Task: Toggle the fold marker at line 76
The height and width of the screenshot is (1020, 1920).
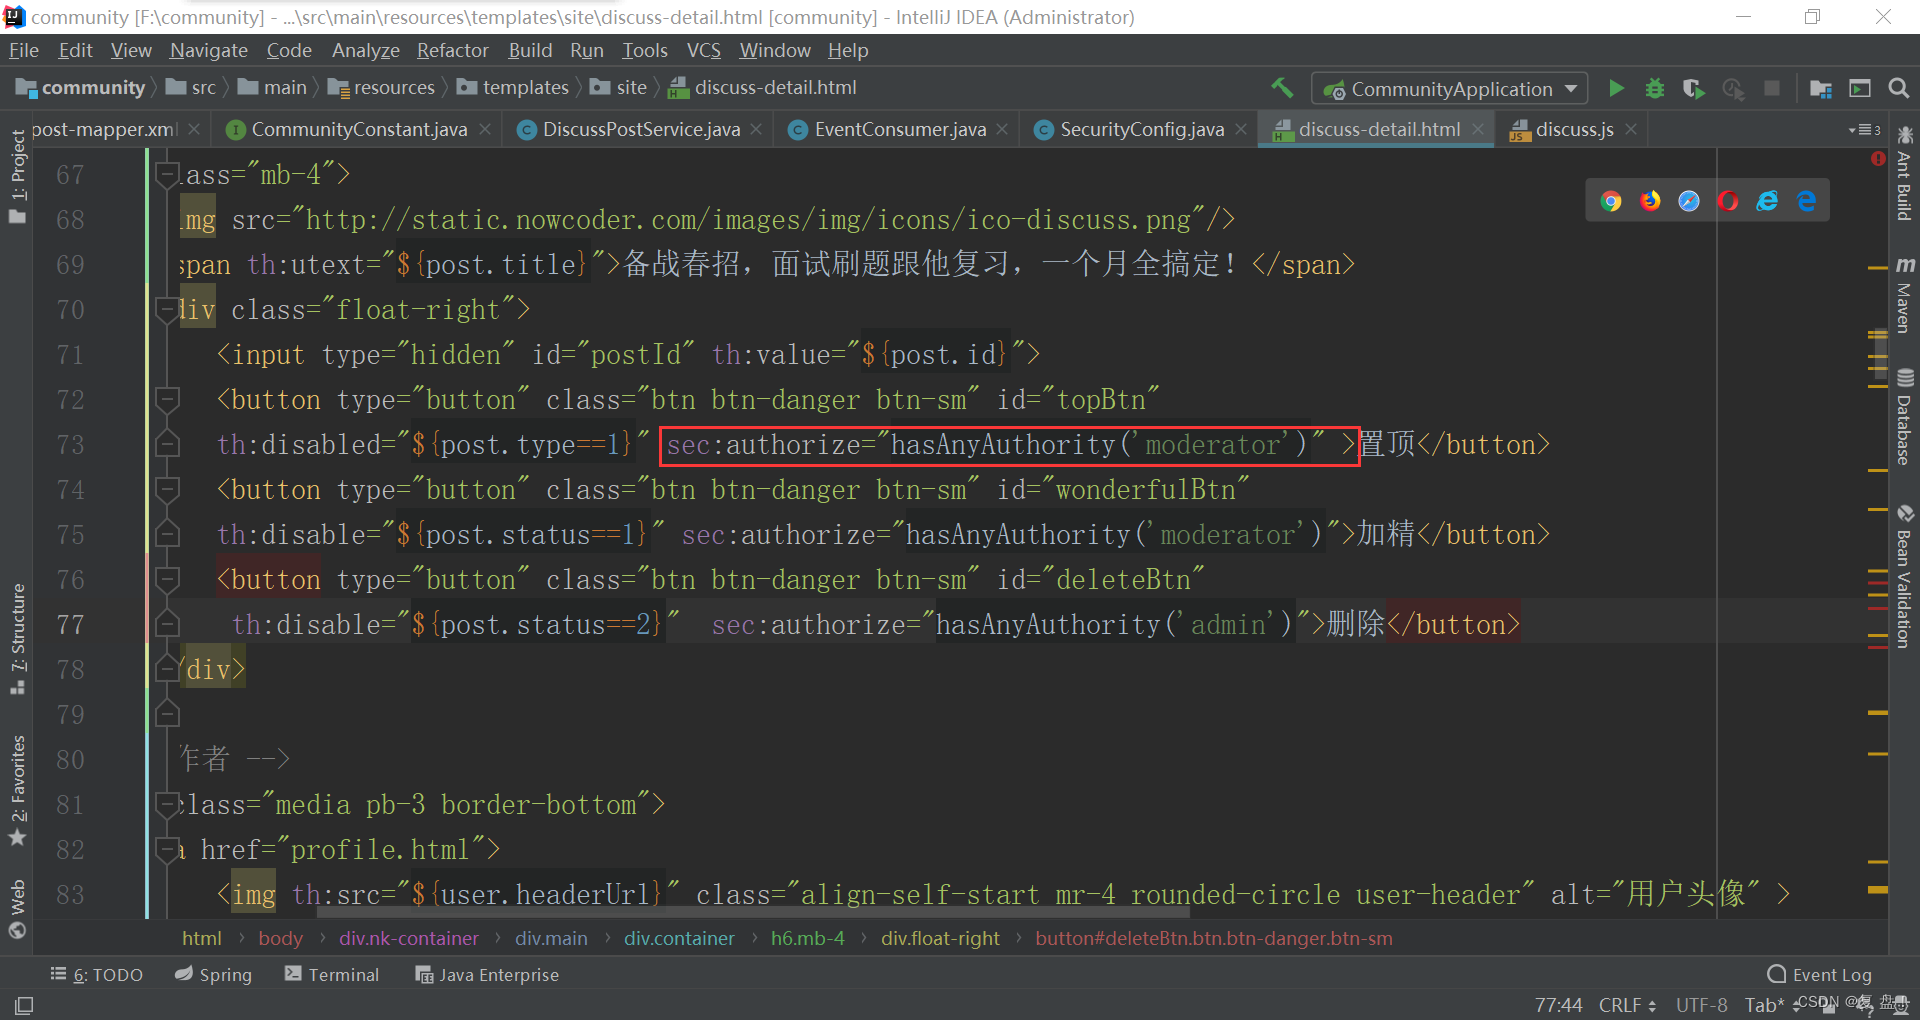Action: [167, 580]
